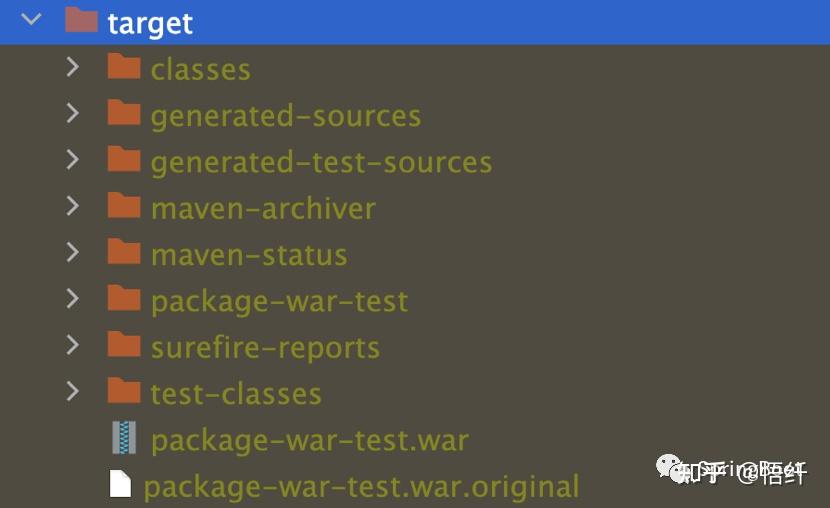The image size is (830, 508).
Task: Click the generated-sources folder icon
Action: tap(124, 114)
